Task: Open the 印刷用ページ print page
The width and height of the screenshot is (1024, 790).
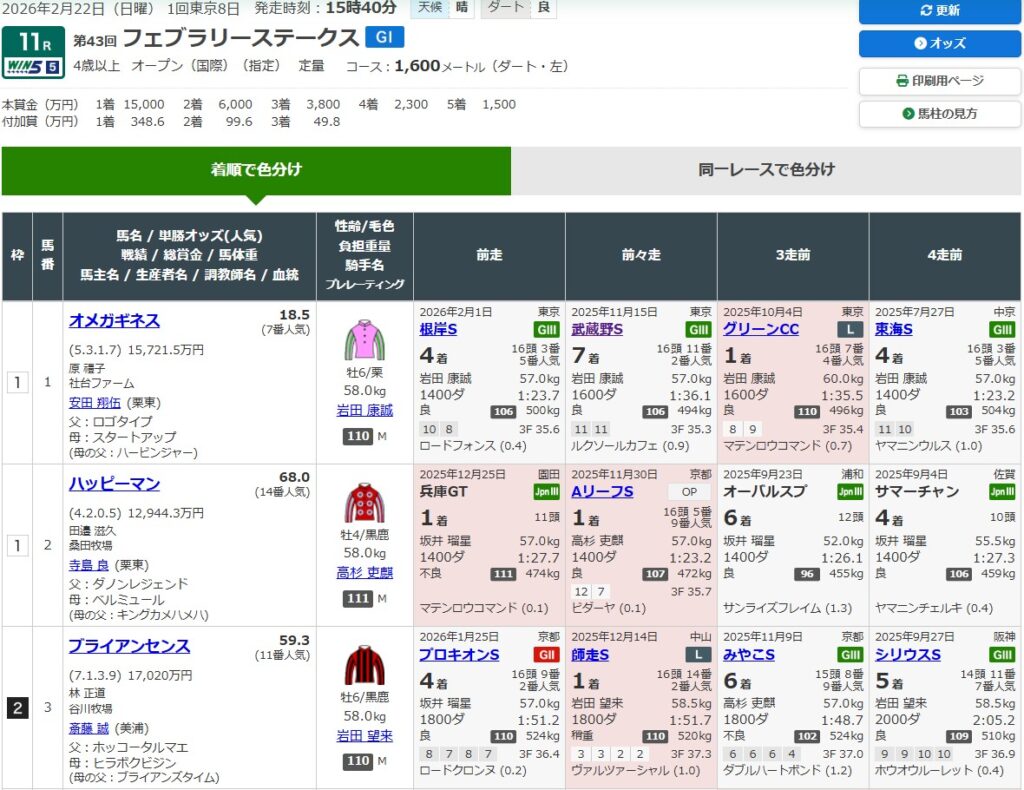Action: (939, 80)
